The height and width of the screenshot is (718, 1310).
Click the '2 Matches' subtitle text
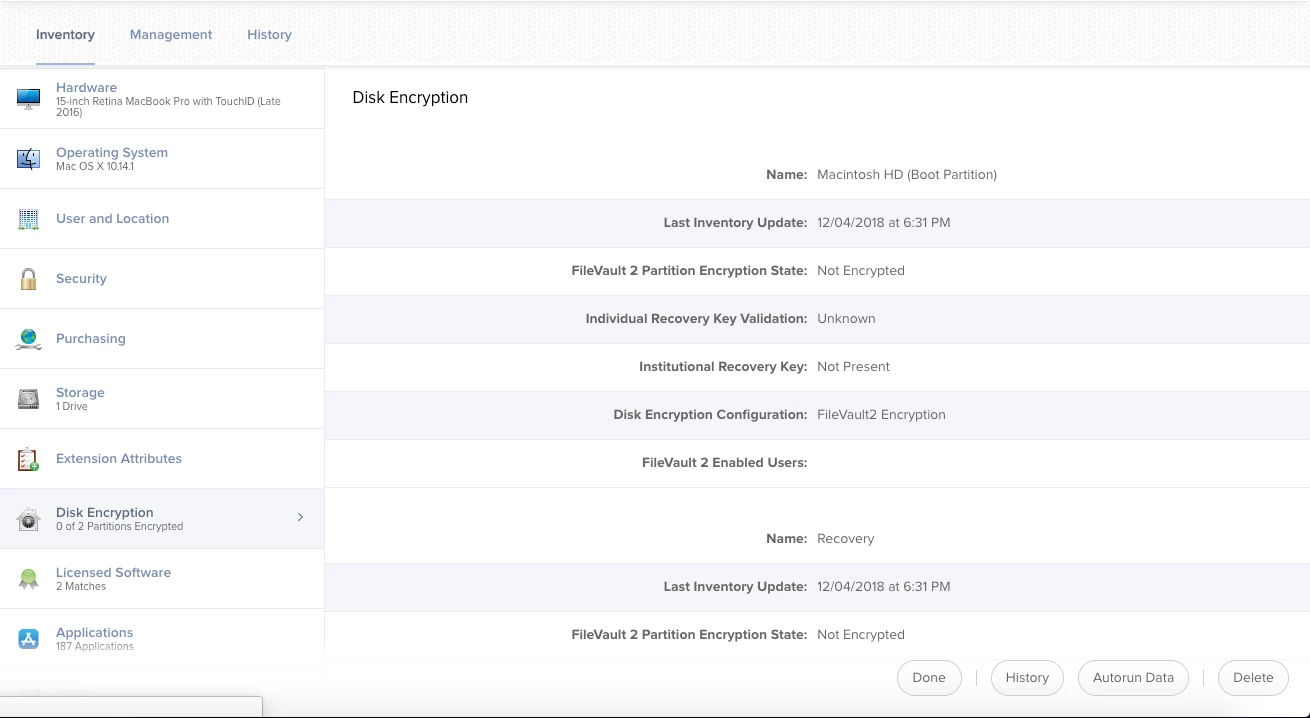(x=81, y=586)
